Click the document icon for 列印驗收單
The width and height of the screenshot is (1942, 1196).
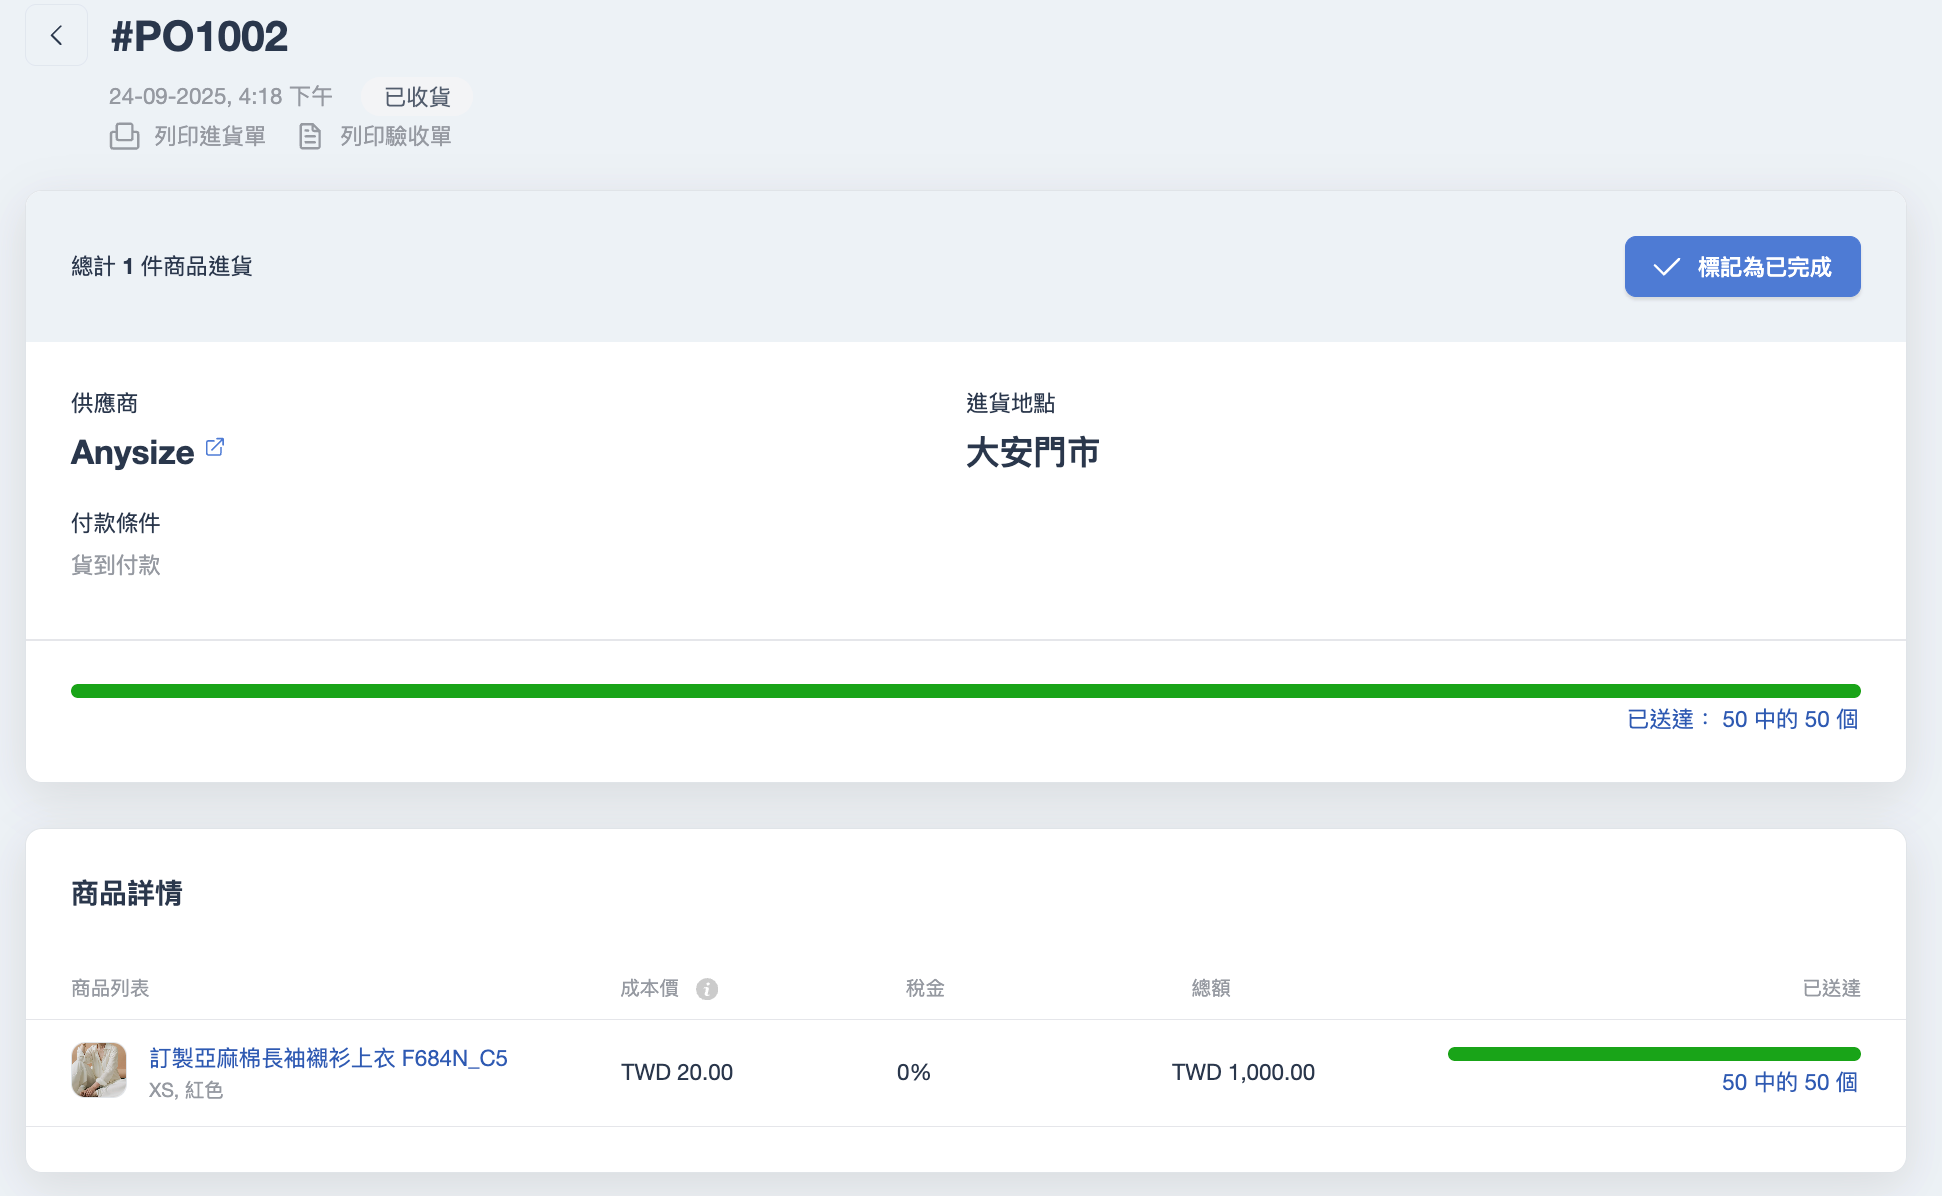pos(310,136)
